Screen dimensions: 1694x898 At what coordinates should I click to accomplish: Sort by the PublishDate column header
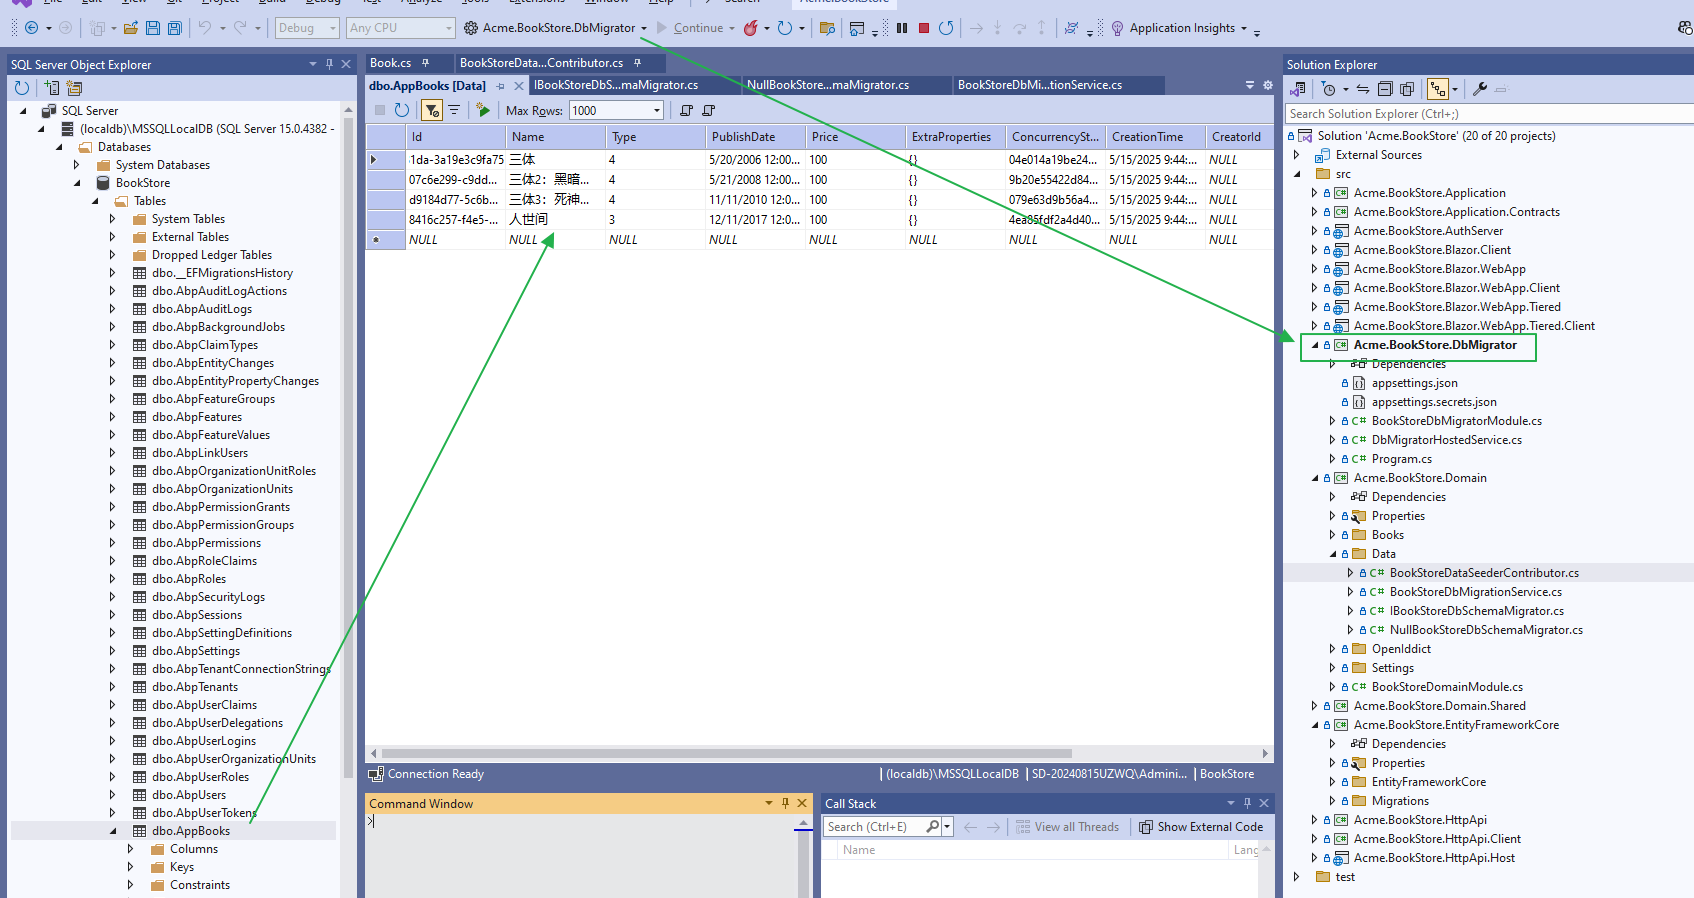click(755, 137)
